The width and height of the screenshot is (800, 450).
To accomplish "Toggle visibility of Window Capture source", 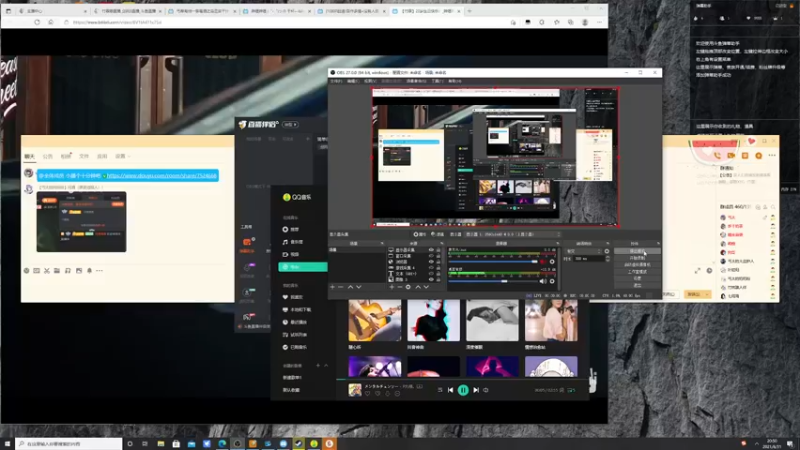I will point(431,256).
